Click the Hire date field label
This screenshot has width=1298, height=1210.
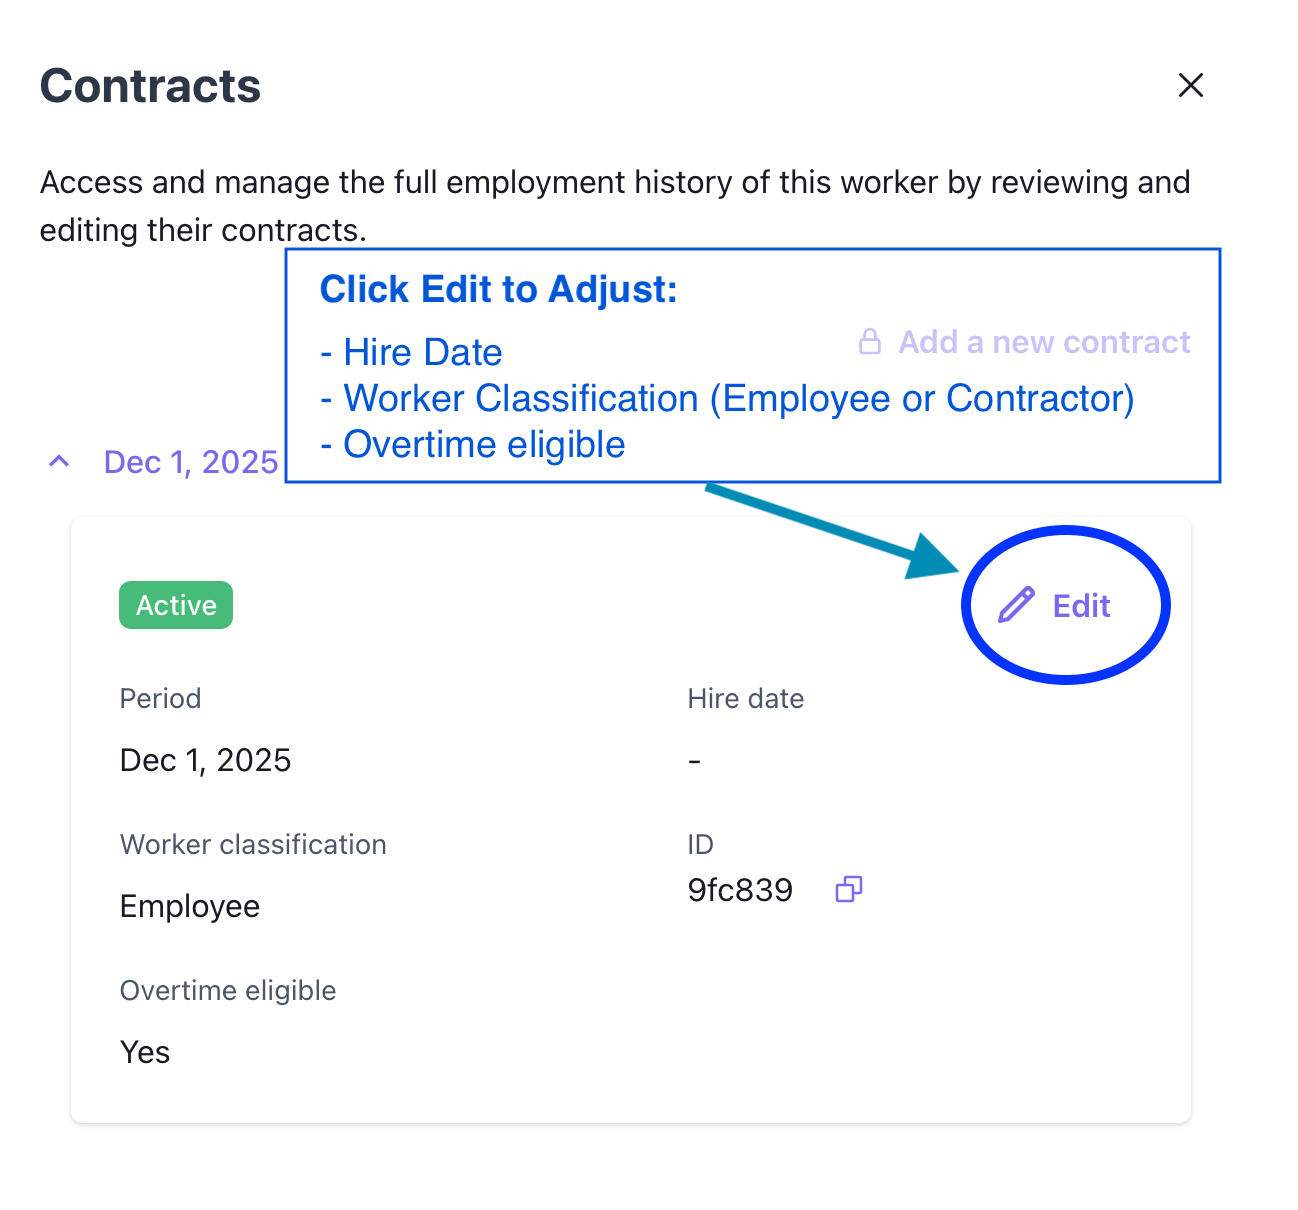(x=745, y=698)
